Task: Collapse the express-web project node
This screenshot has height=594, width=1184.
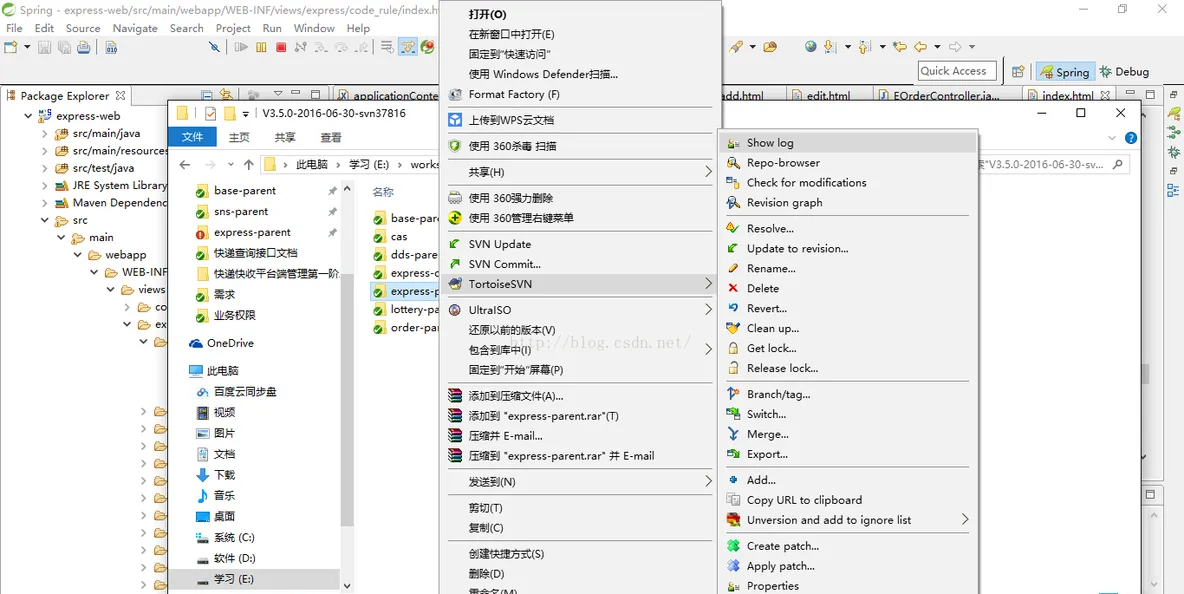Action: (28, 115)
